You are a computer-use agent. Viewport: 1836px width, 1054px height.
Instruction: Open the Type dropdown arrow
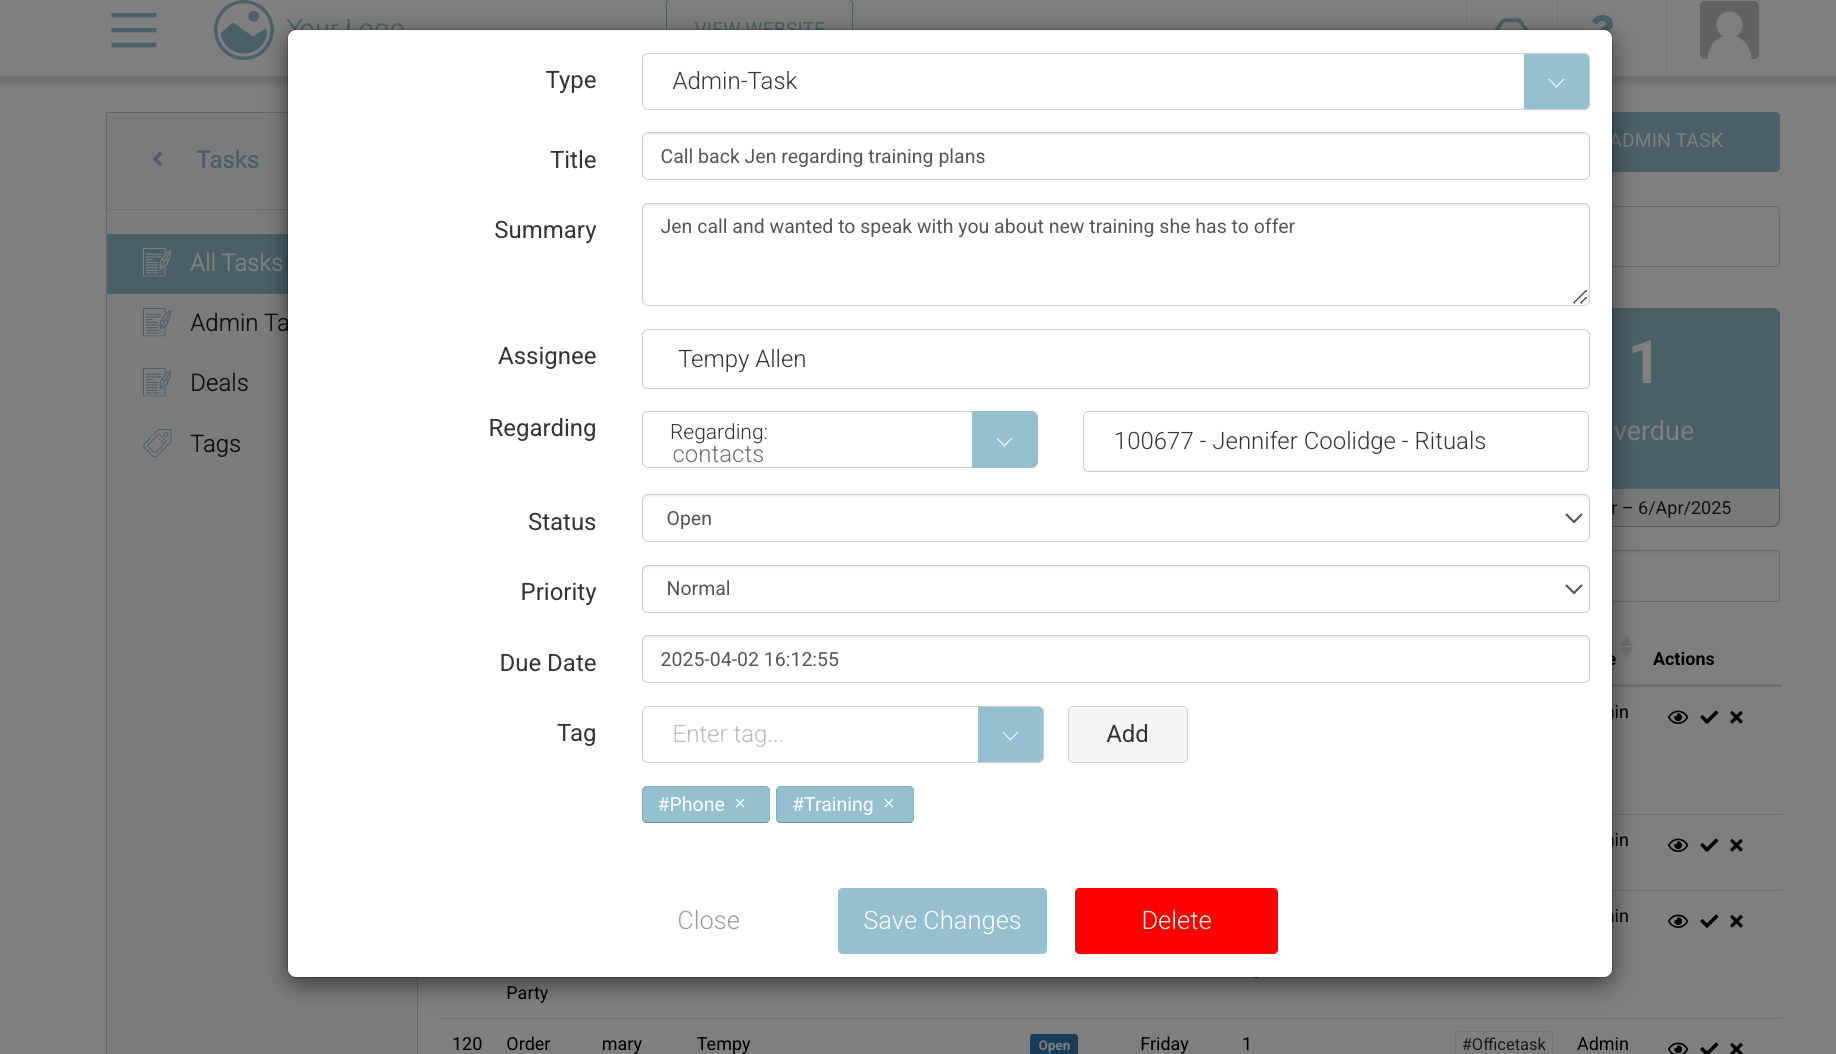[1556, 82]
